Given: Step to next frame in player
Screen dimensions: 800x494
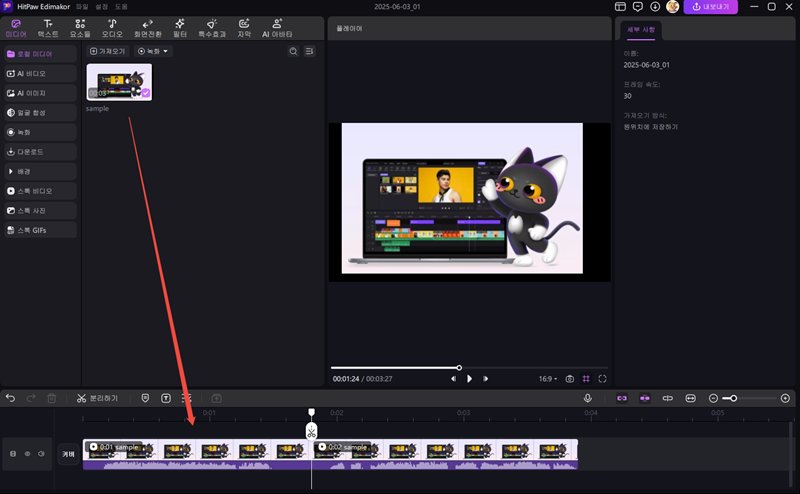Looking at the screenshot, I should pos(485,379).
